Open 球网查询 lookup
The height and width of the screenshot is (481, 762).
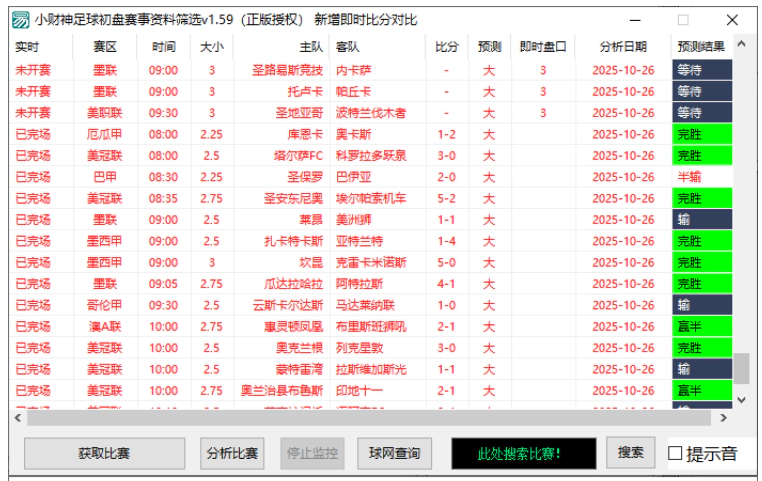point(395,453)
